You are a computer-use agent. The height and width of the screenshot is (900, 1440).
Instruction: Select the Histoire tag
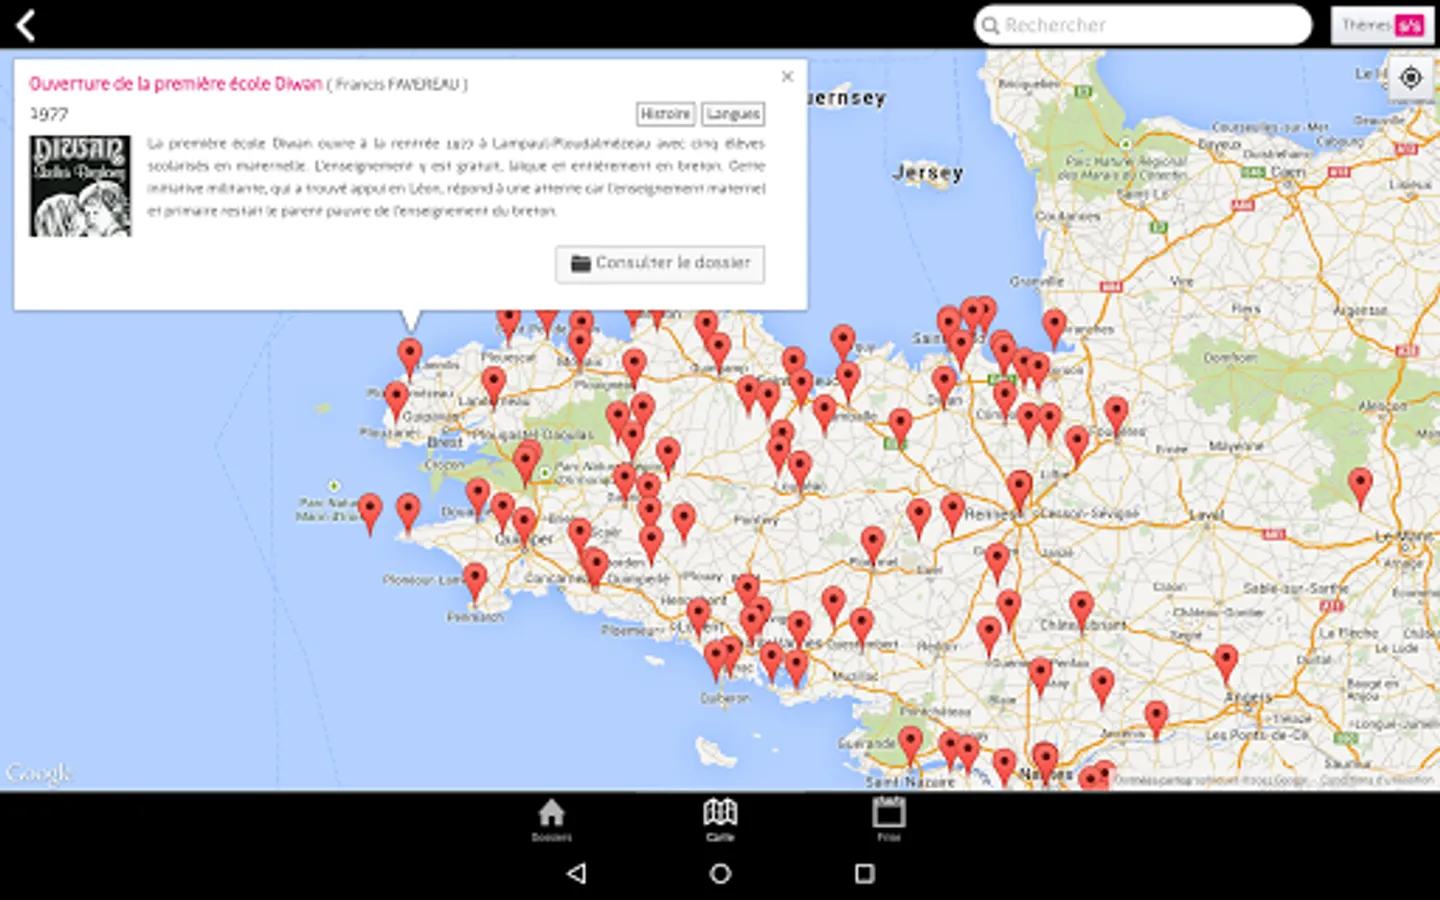[666, 114]
